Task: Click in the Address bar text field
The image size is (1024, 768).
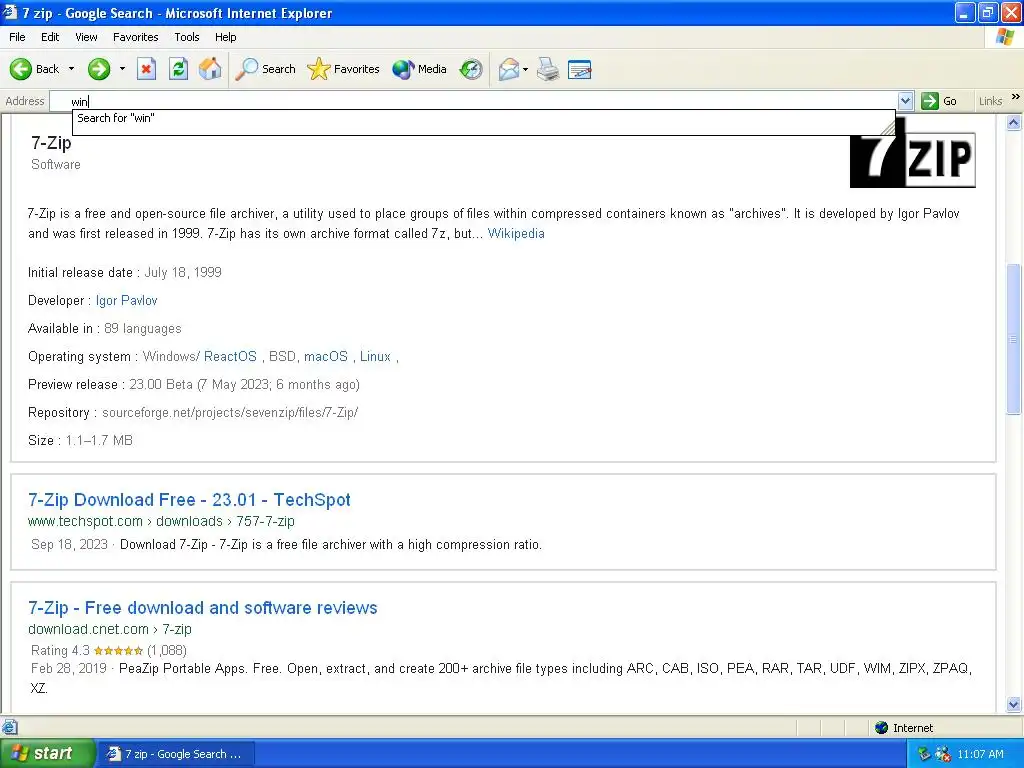Action: pyautogui.click(x=473, y=101)
